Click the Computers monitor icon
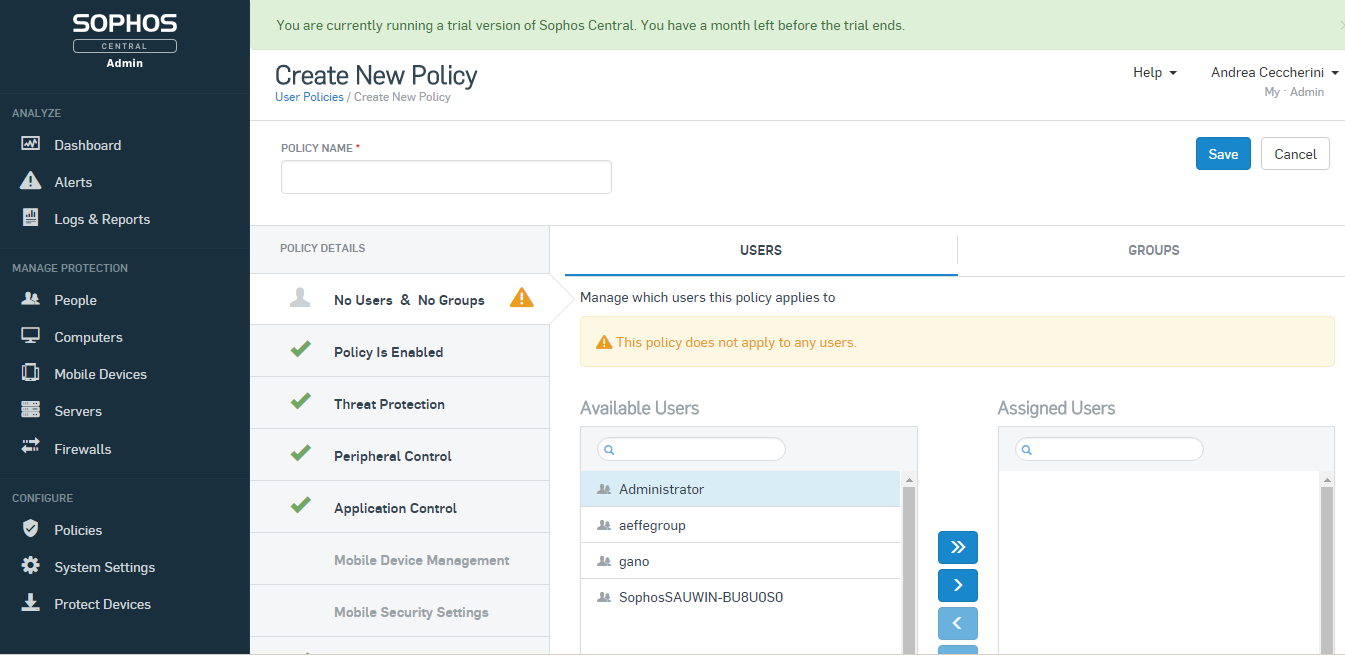 [x=30, y=336]
